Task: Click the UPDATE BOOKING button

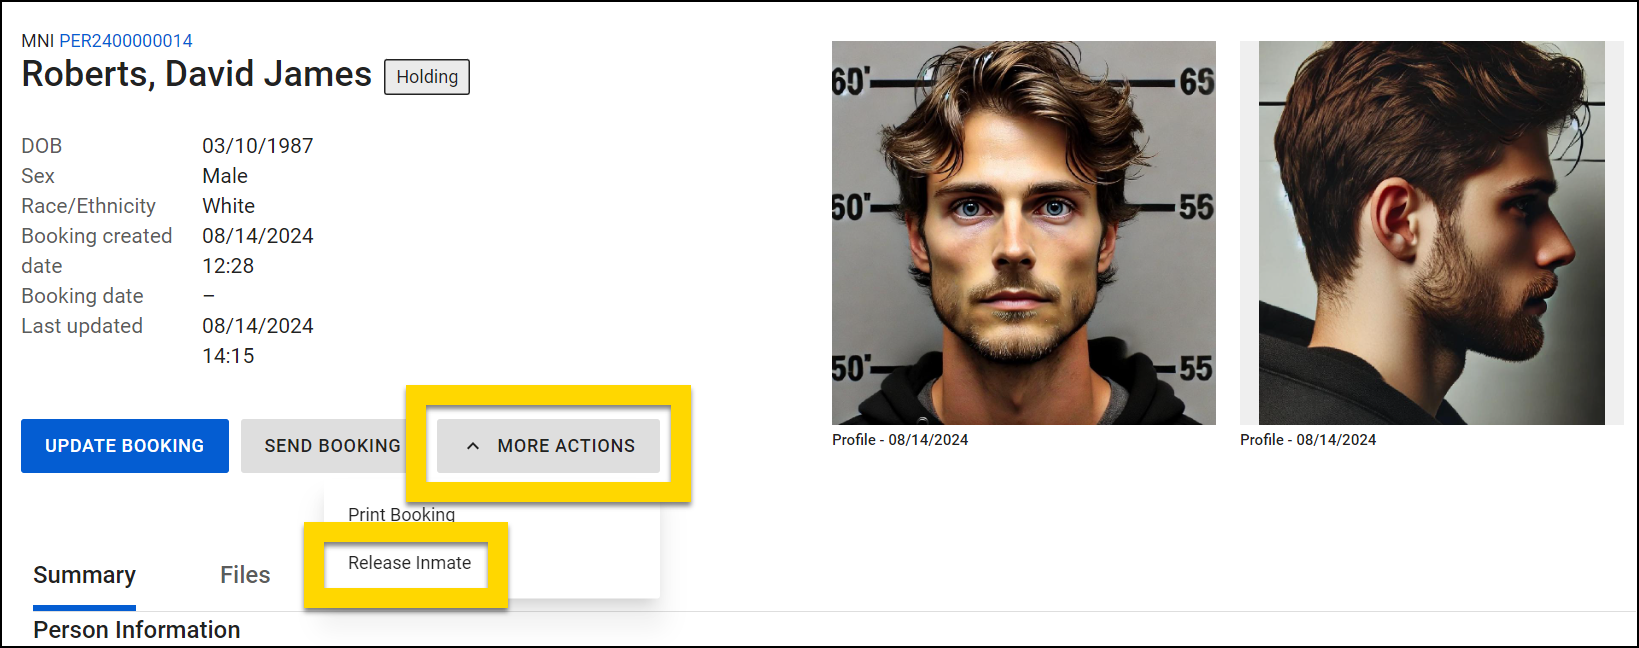Action: (x=125, y=446)
